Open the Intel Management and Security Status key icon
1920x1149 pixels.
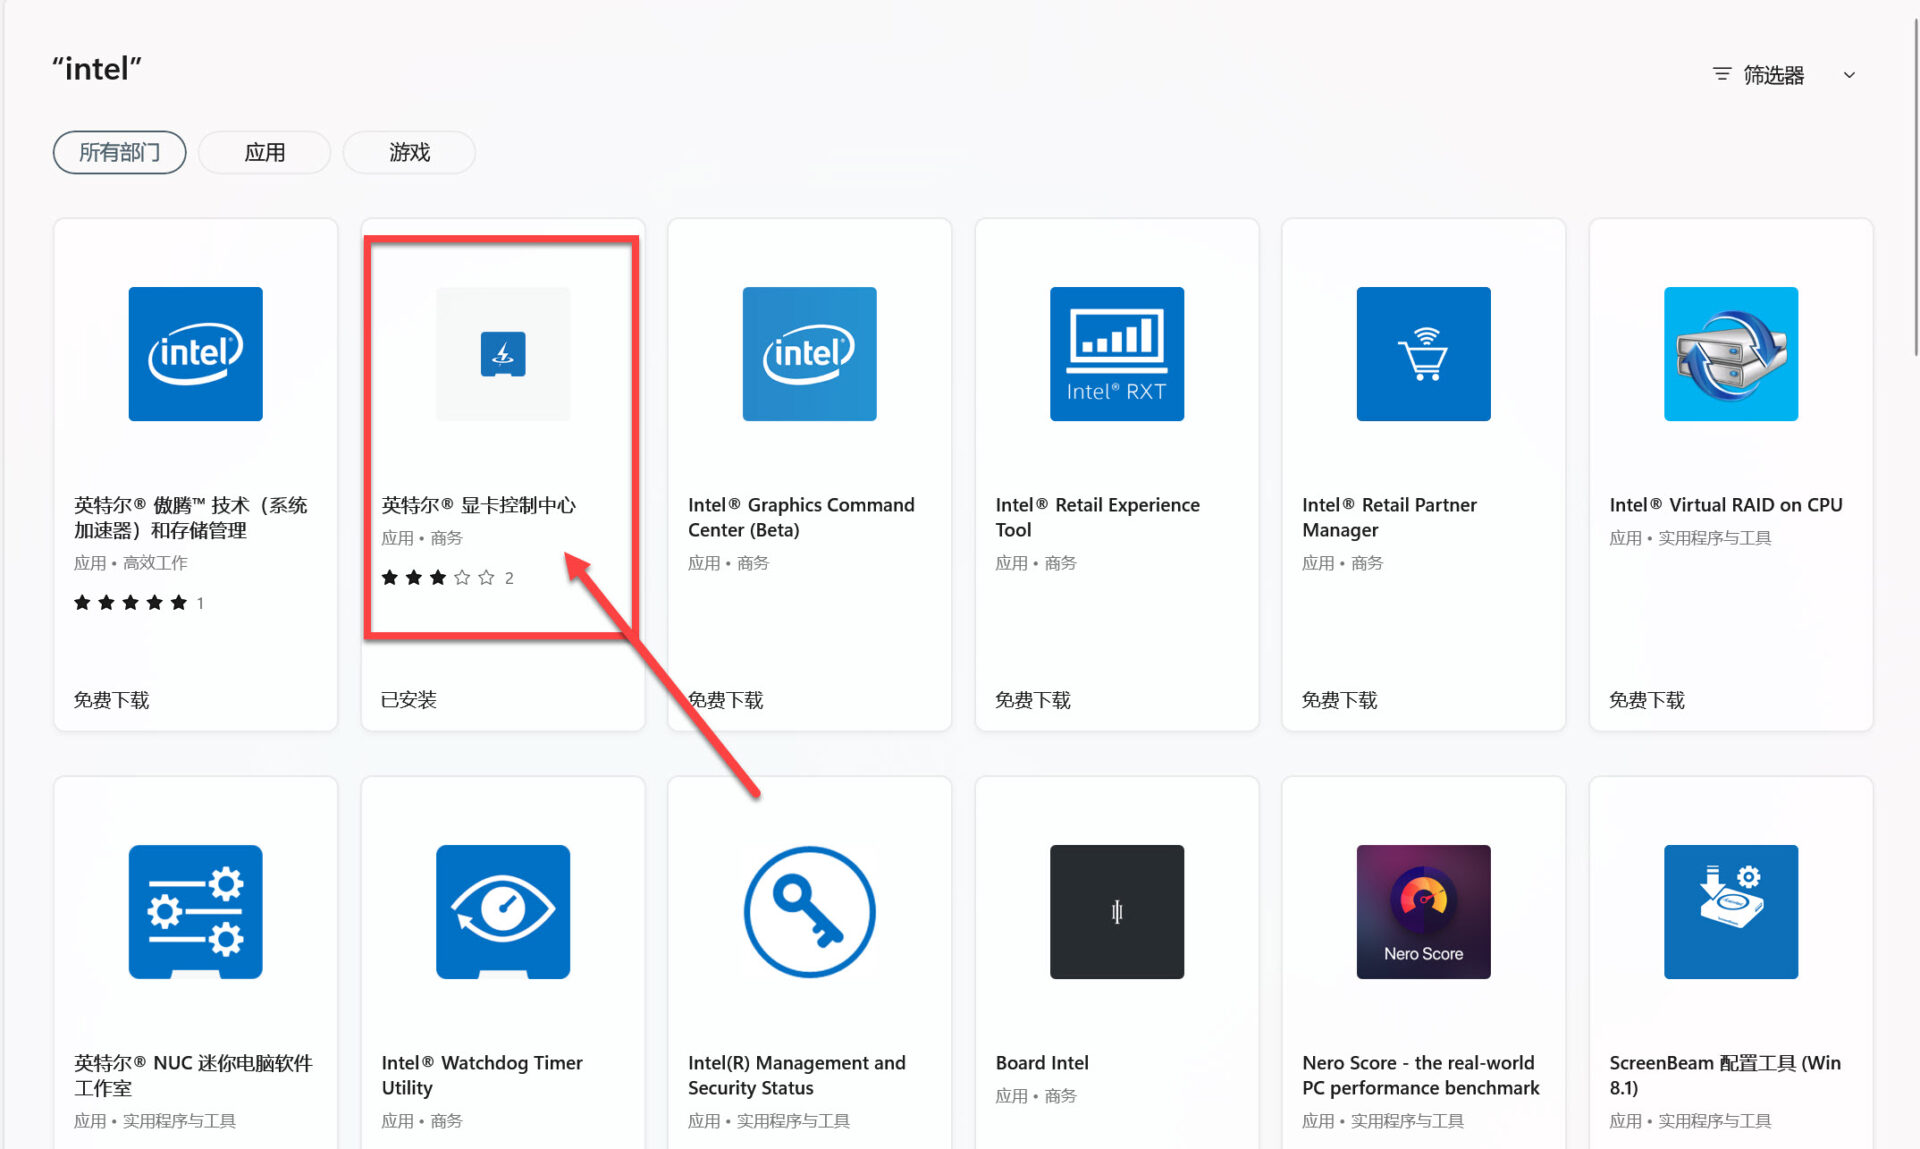pyautogui.click(x=809, y=912)
